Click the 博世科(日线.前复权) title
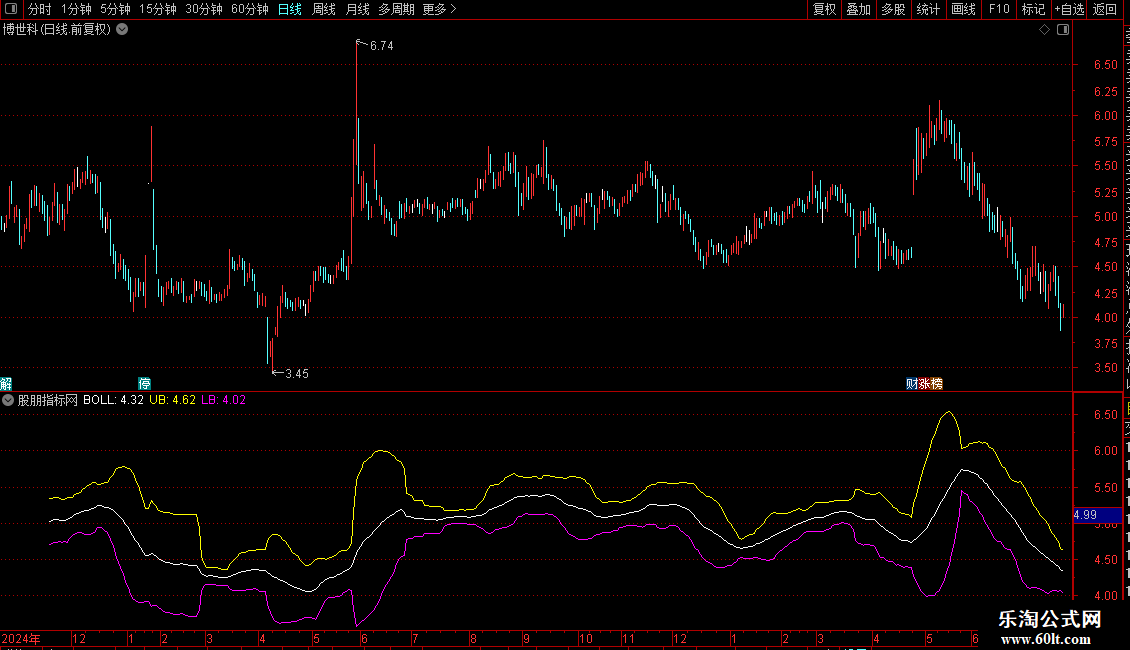This screenshot has width=1130, height=650. click(x=57, y=30)
